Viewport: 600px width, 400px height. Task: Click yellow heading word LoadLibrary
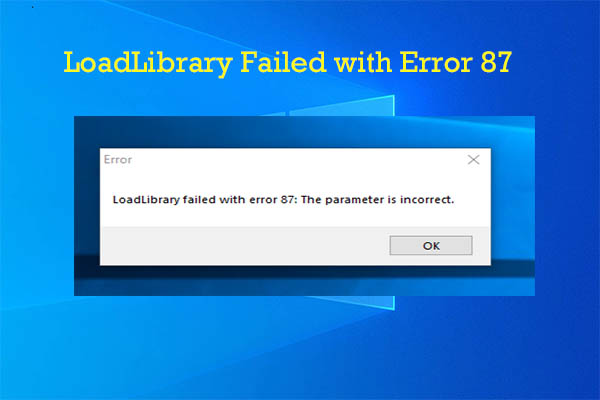(x=148, y=63)
